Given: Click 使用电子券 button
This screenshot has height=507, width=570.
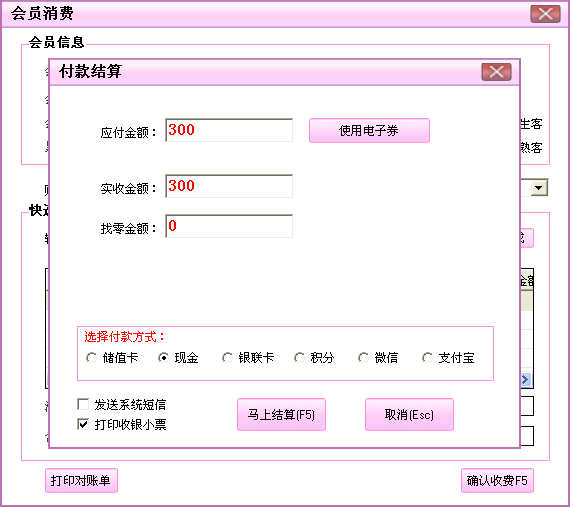Looking at the screenshot, I should (x=369, y=130).
